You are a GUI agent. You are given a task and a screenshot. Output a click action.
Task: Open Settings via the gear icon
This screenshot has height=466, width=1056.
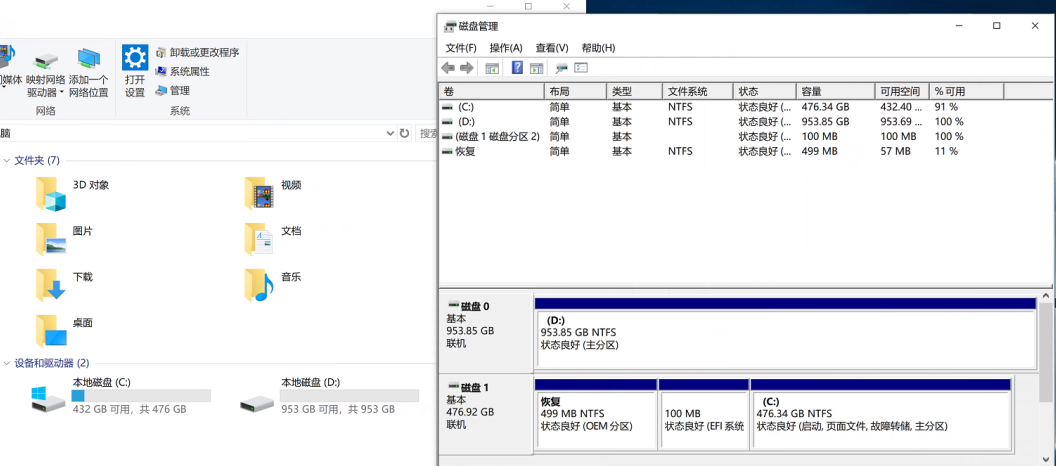[x=135, y=57]
